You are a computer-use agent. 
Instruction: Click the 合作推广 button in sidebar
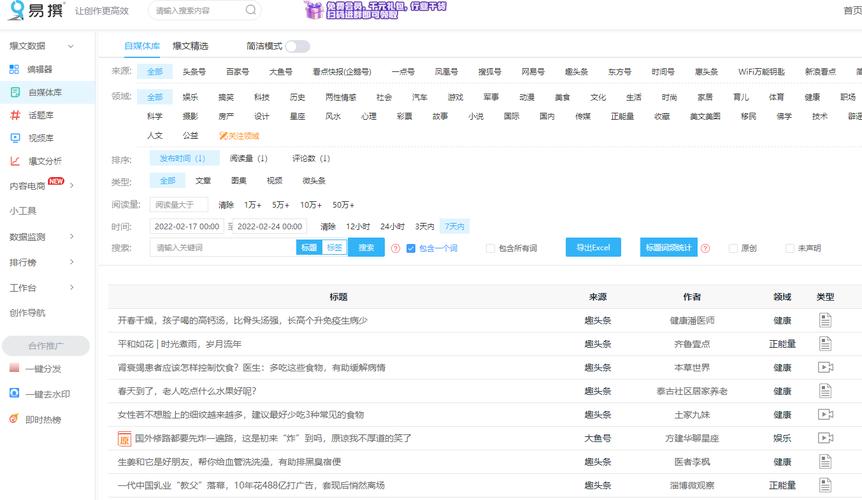point(46,346)
